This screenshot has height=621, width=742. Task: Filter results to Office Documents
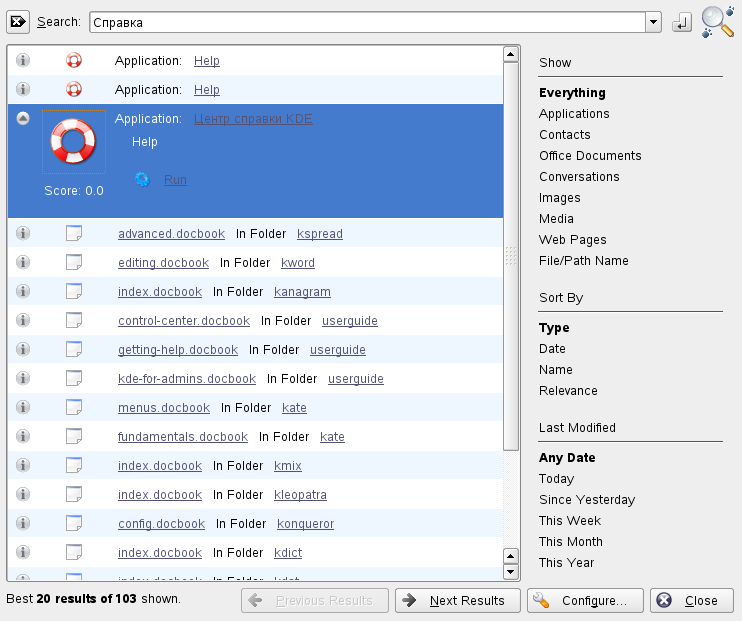590,156
